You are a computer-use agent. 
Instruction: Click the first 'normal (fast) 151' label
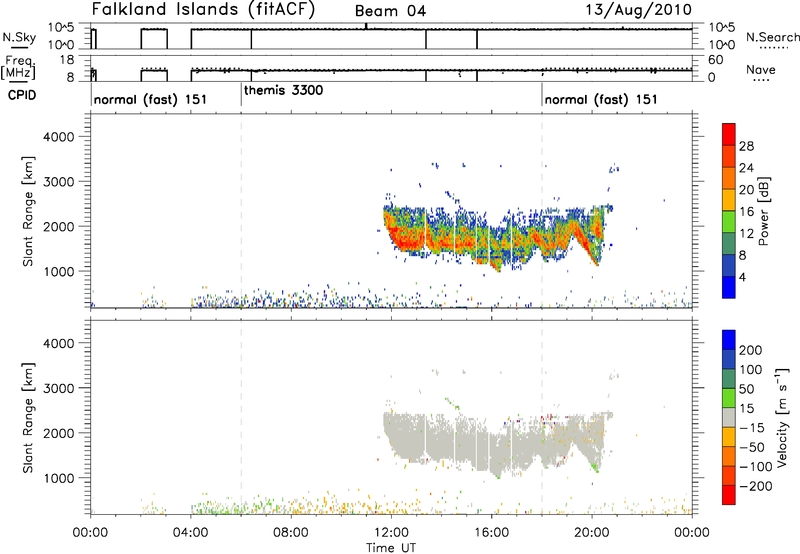[150, 99]
